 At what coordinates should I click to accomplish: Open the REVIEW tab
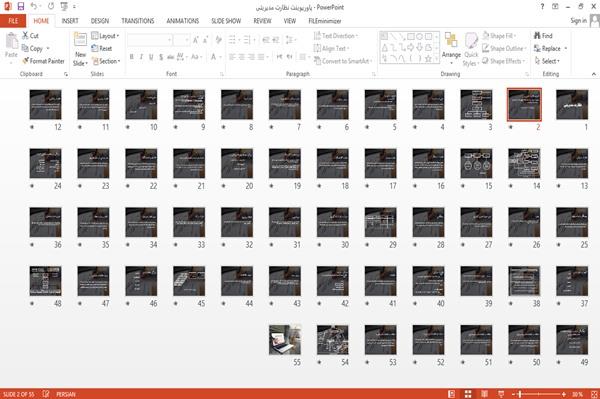[262, 21]
